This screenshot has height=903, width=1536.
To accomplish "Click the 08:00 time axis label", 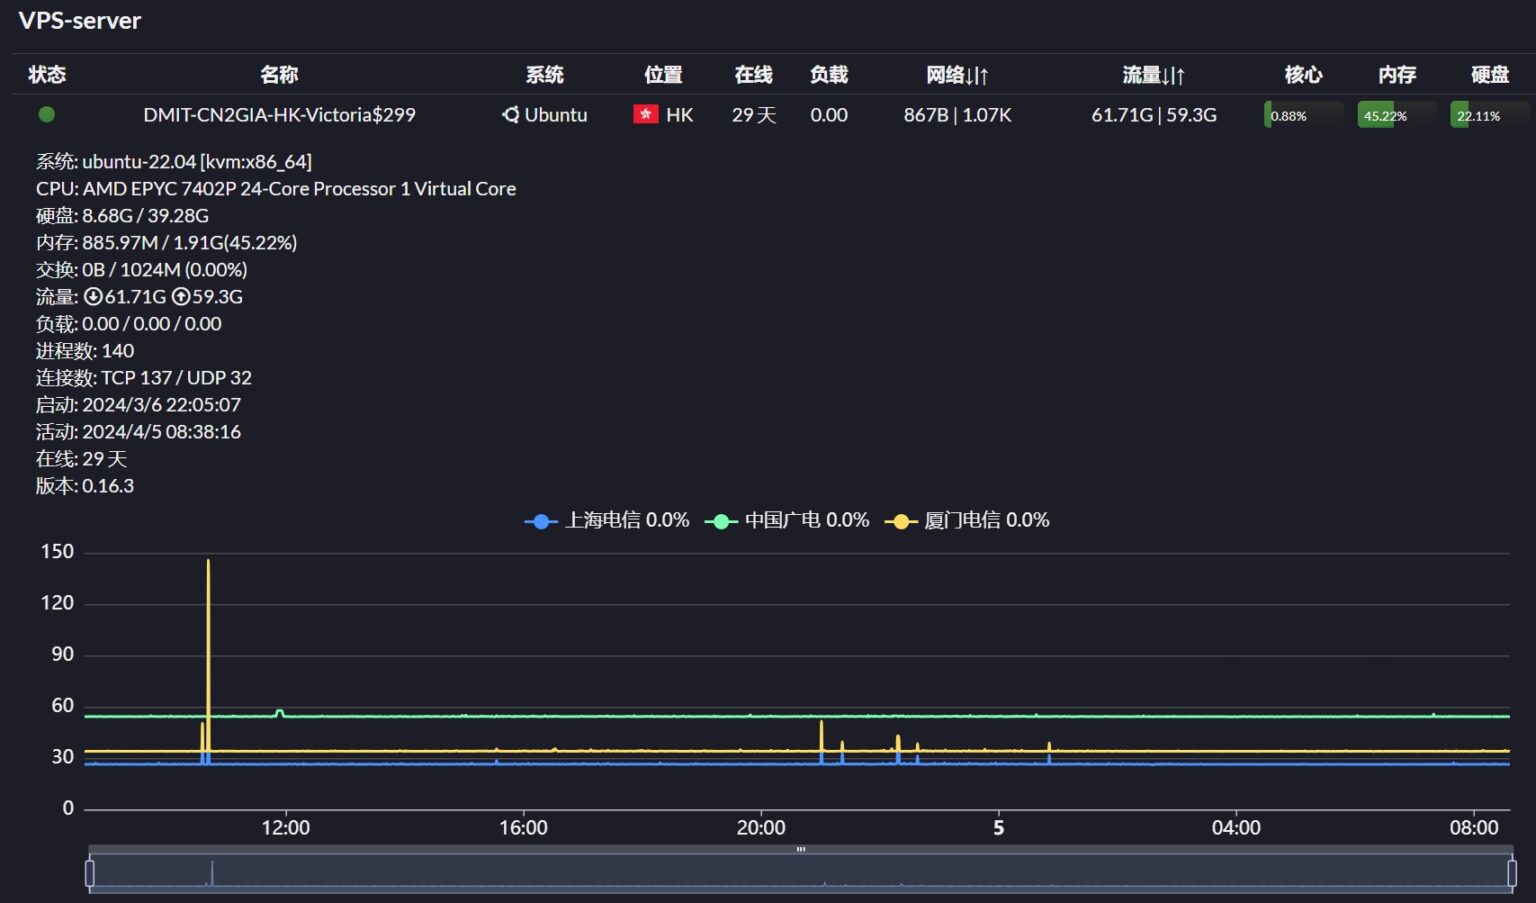I will click(1474, 828).
